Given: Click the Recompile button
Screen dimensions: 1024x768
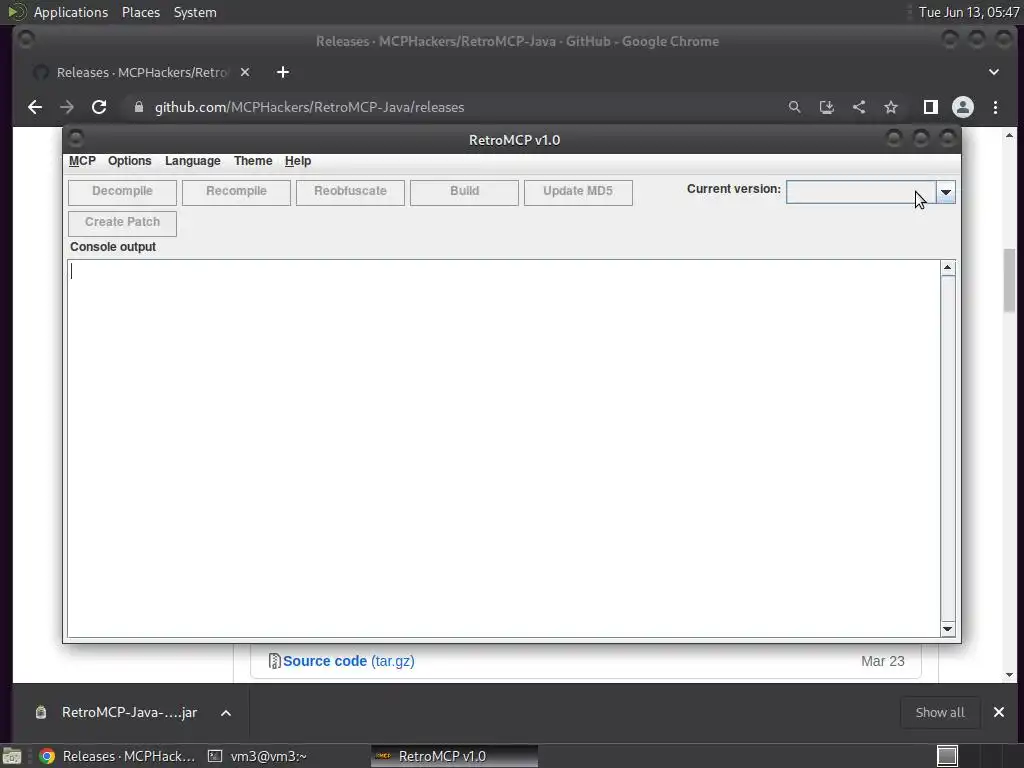Looking at the screenshot, I should [x=236, y=192].
